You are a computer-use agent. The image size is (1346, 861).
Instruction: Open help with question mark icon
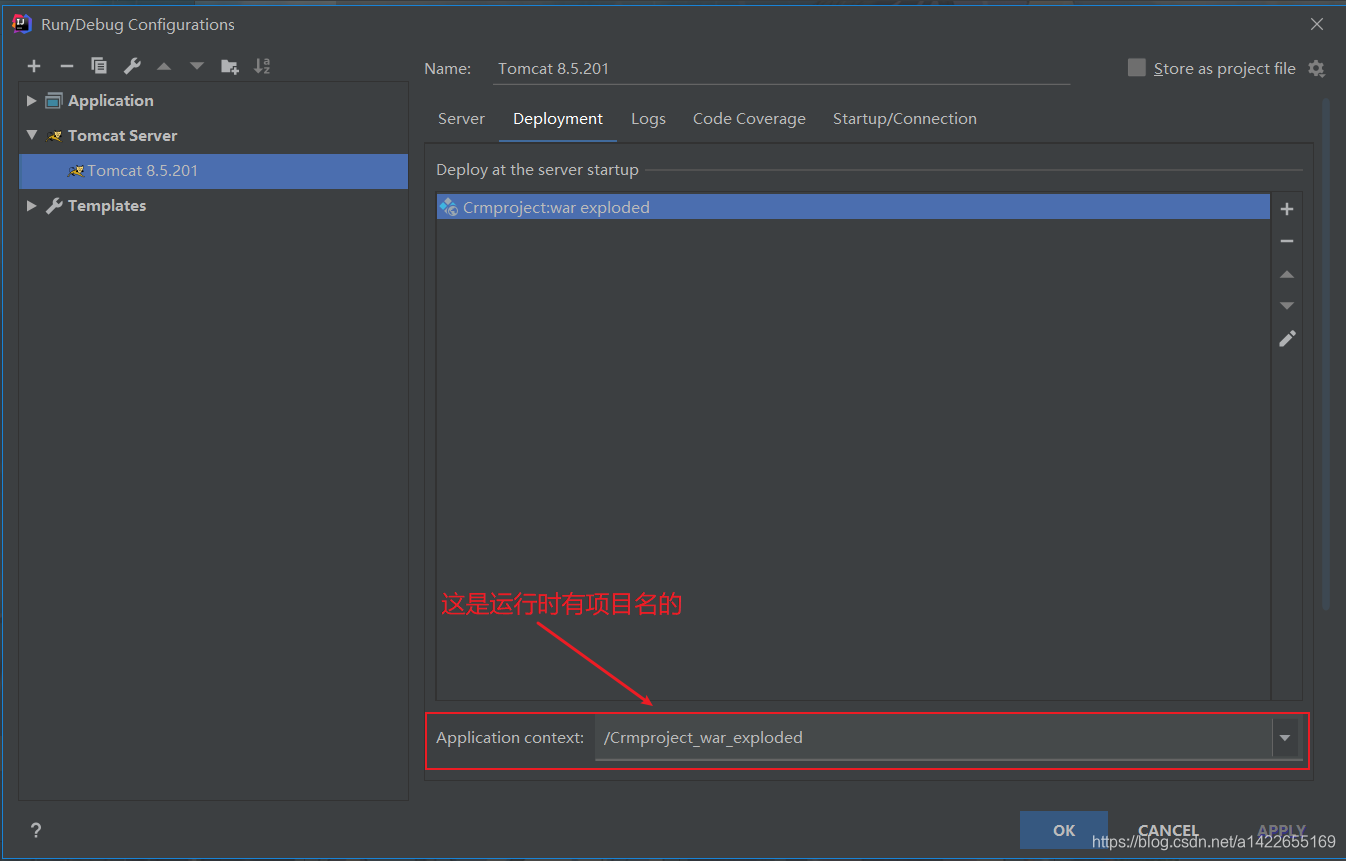[x=36, y=830]
